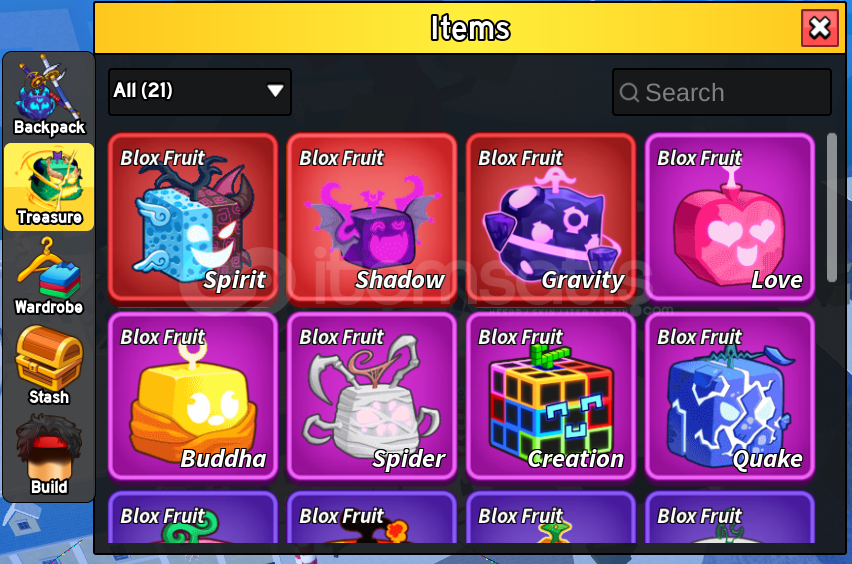852x564 pixels.
Task: Click the items list scrollbar
Action: (x=831, y=208)
